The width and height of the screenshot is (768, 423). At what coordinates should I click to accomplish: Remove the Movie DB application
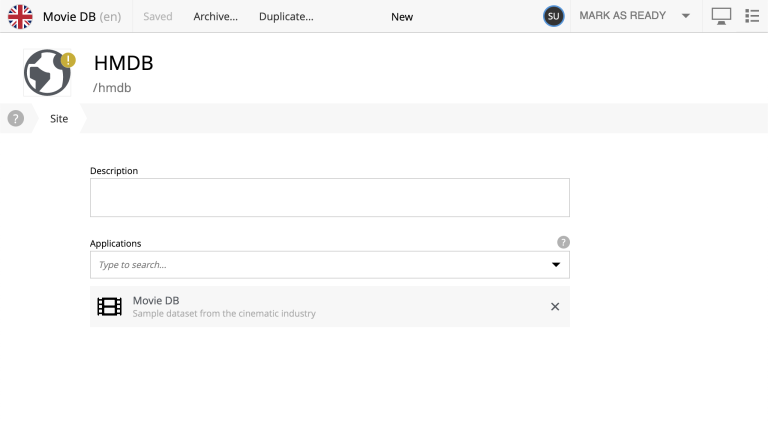[555, 306]
